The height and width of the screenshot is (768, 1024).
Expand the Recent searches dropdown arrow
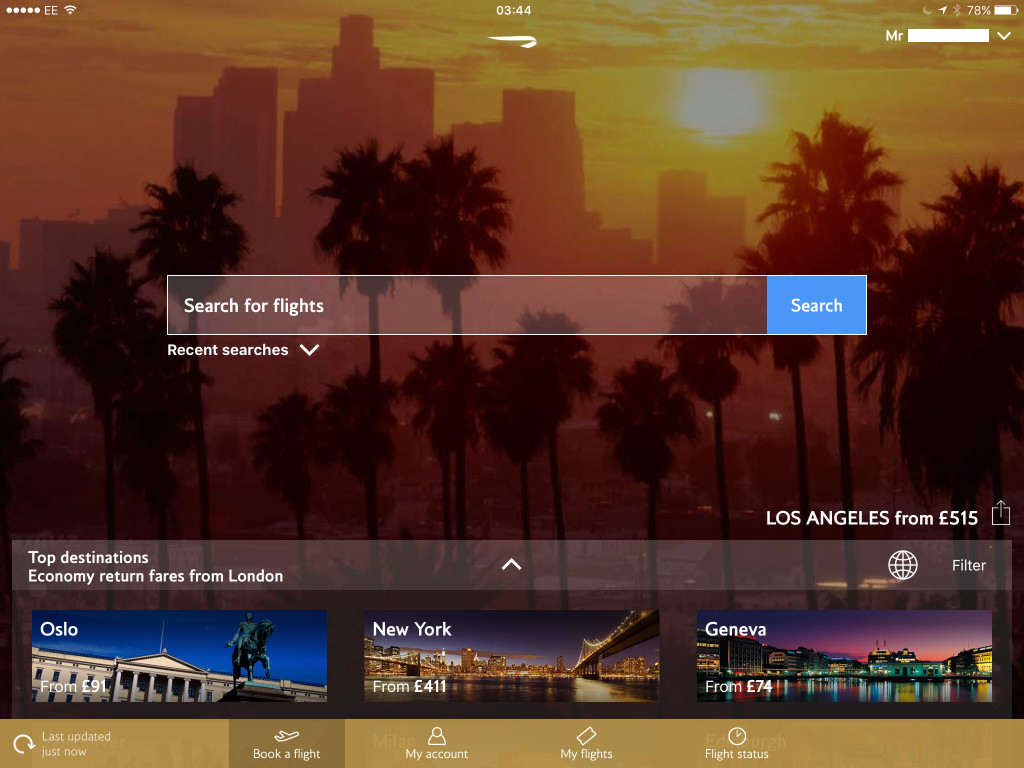click(x=310, y=349)
